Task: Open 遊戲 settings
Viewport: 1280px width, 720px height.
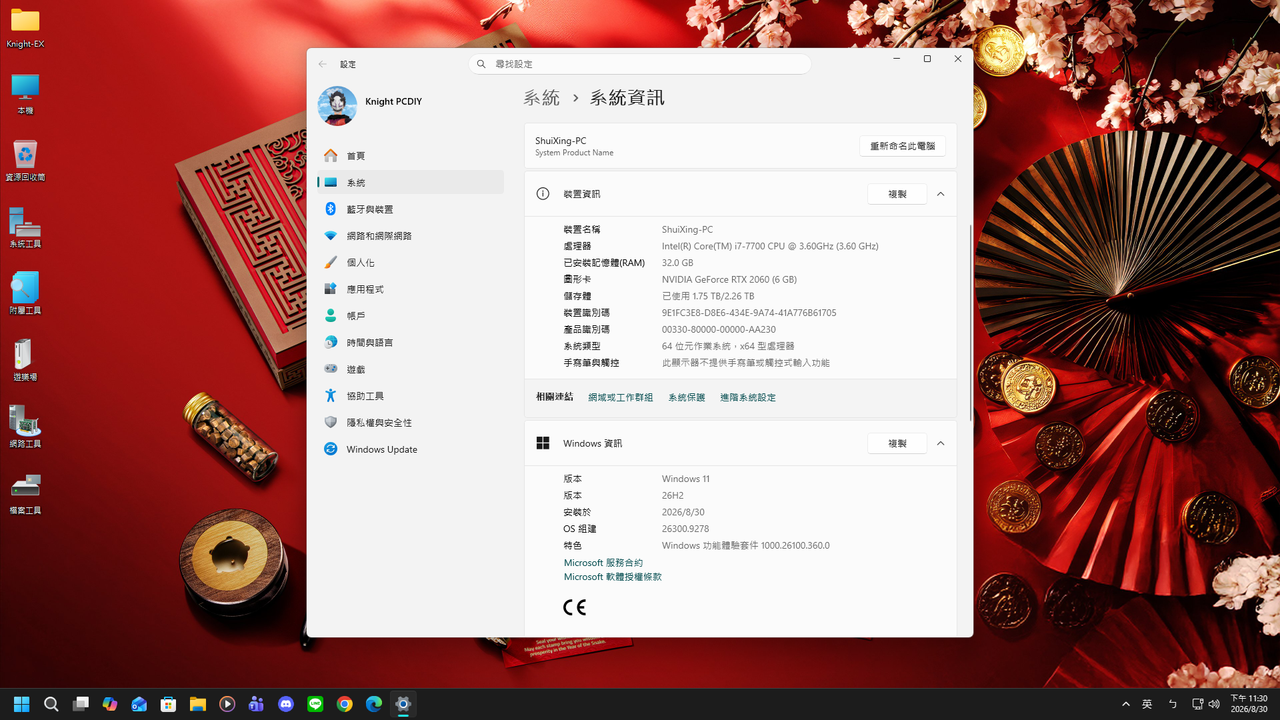Action: point(410,369)
